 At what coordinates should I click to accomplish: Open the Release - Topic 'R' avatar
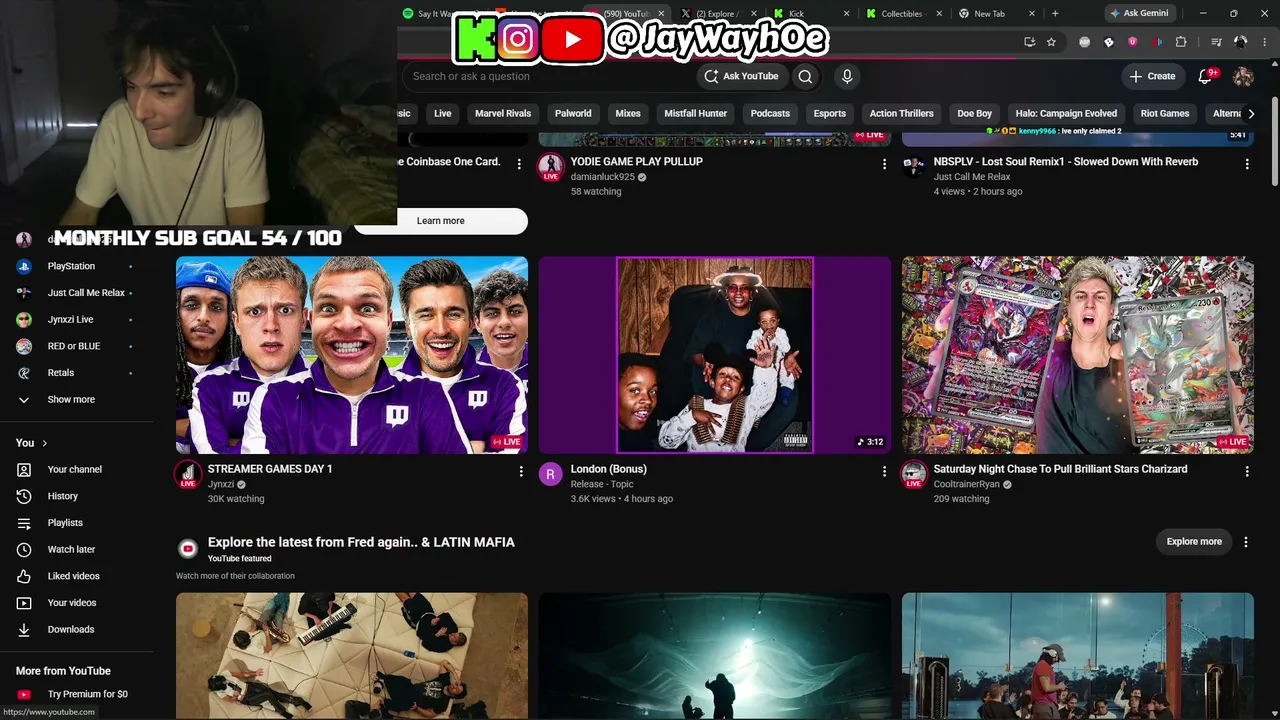coord(551,474)
